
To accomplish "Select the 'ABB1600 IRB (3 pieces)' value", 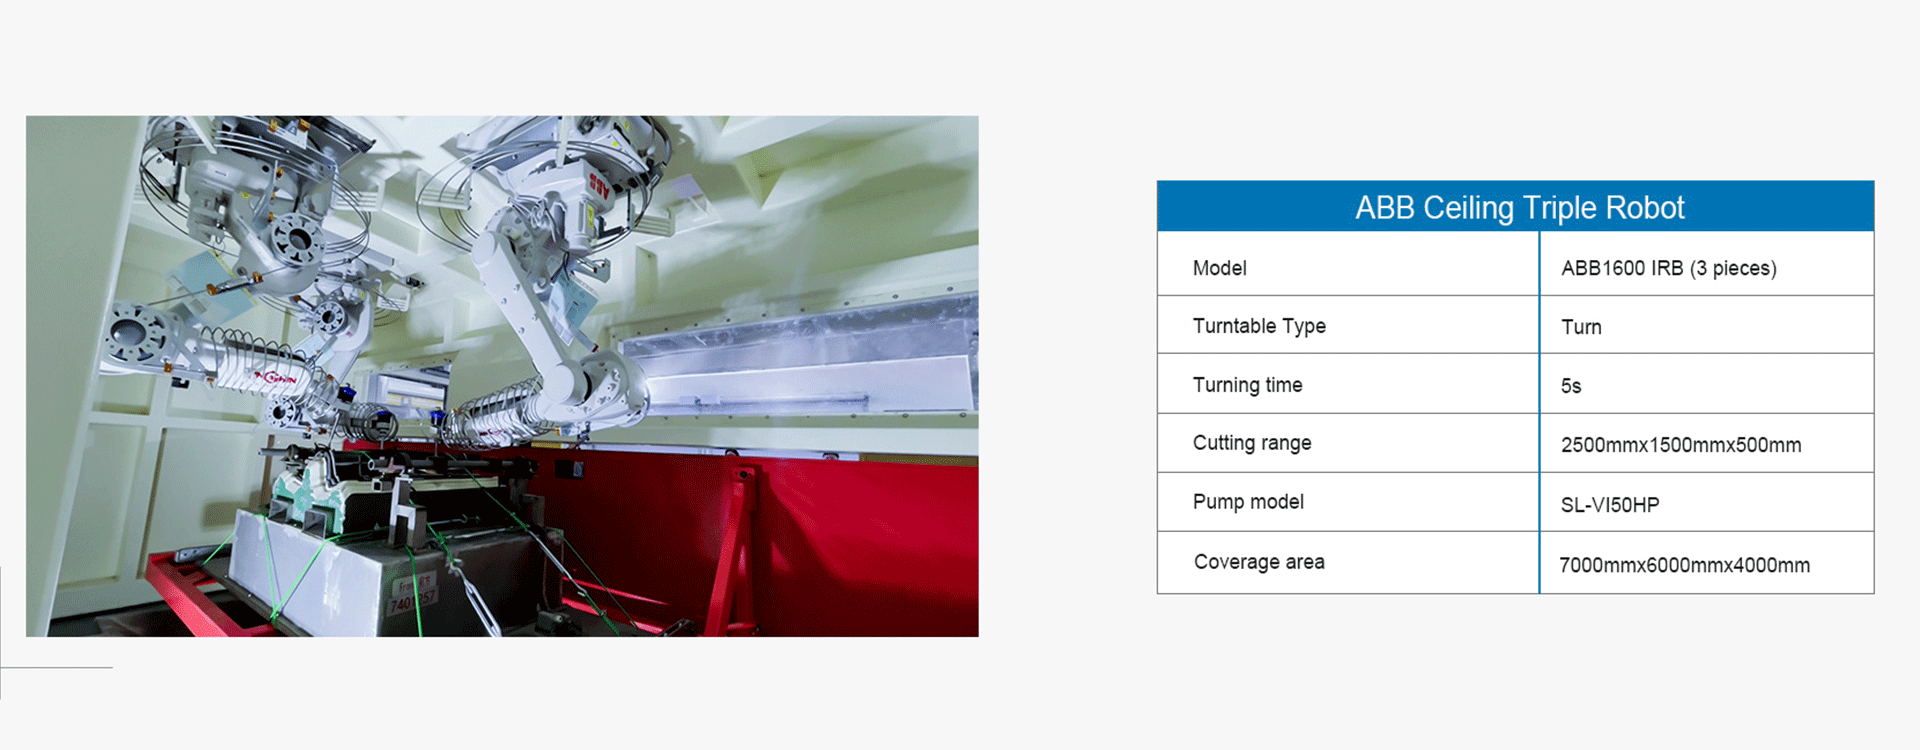I will point(1669,268).
